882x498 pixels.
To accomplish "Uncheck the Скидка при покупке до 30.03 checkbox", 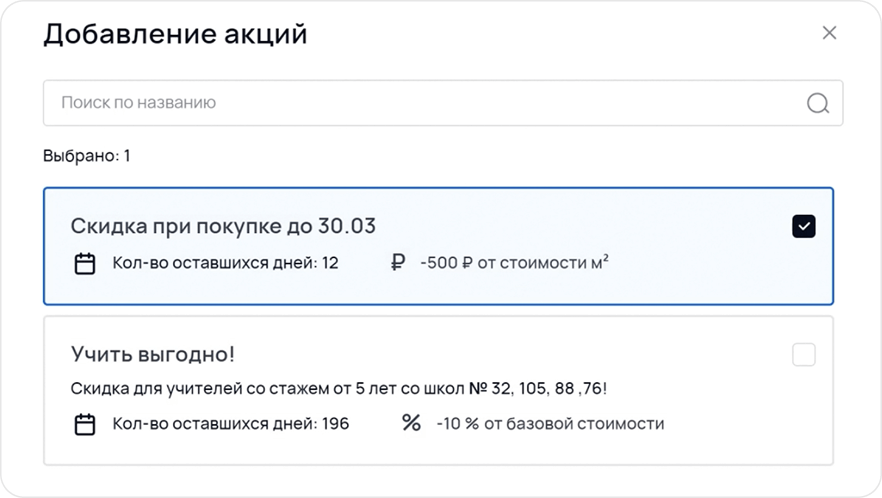I will click(804, 226).
